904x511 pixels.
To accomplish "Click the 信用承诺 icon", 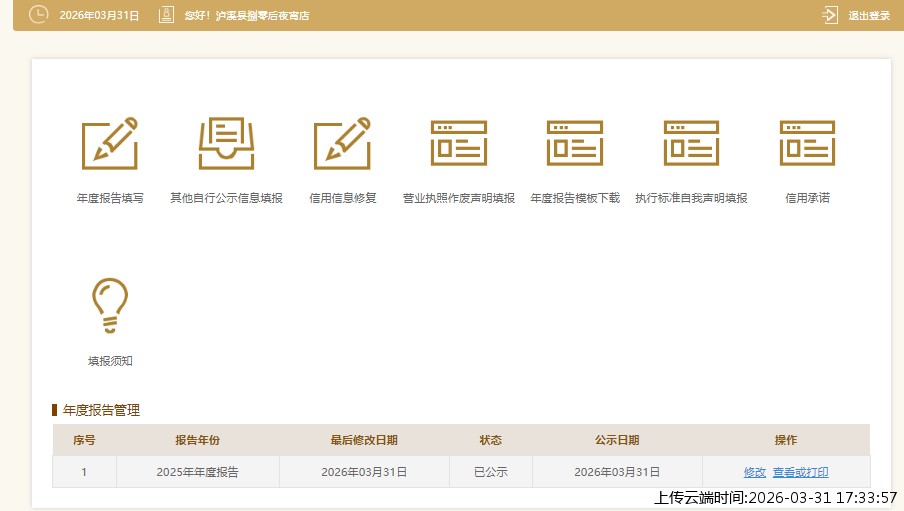I will (x=807, y=143).
